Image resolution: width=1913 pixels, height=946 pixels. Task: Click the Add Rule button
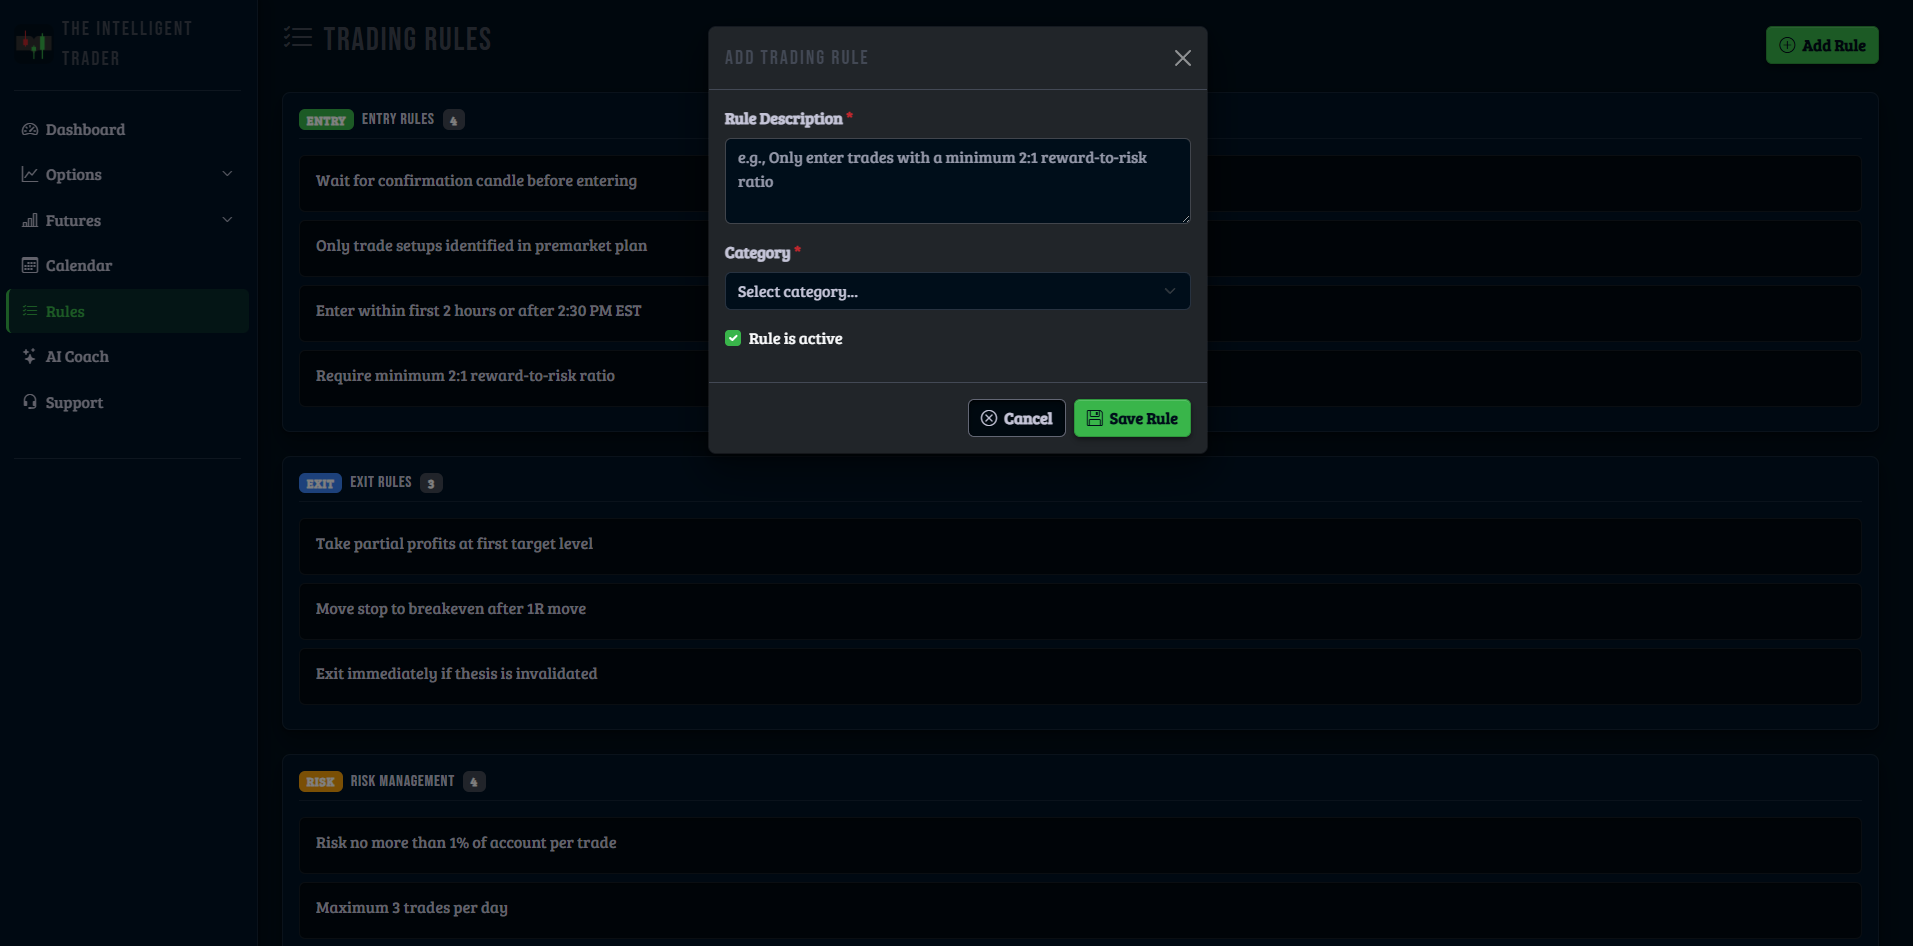coord(1822,45)
